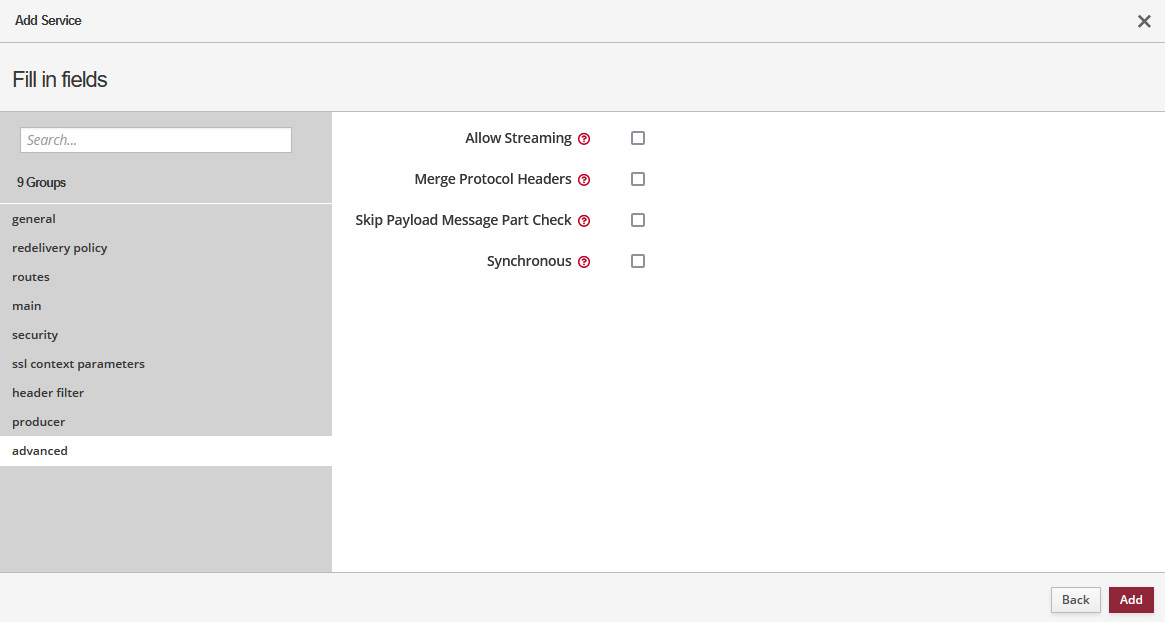The width and height of the screenshot is (1165, 622).
Task: Show help tooltip for Synchronous option
Action: coord(584,262)
